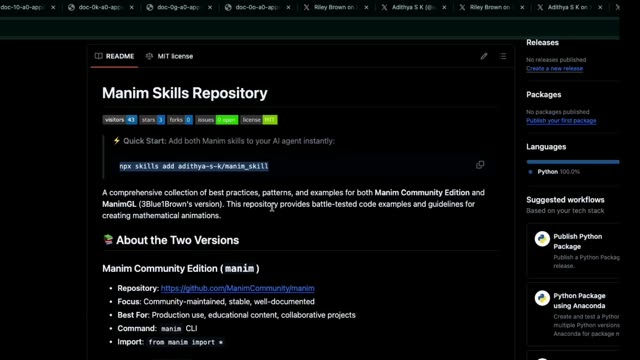Open the Releases section heading
Image resolution: width=640 pixels, height=360 pixels.
[x=542, y=42]
